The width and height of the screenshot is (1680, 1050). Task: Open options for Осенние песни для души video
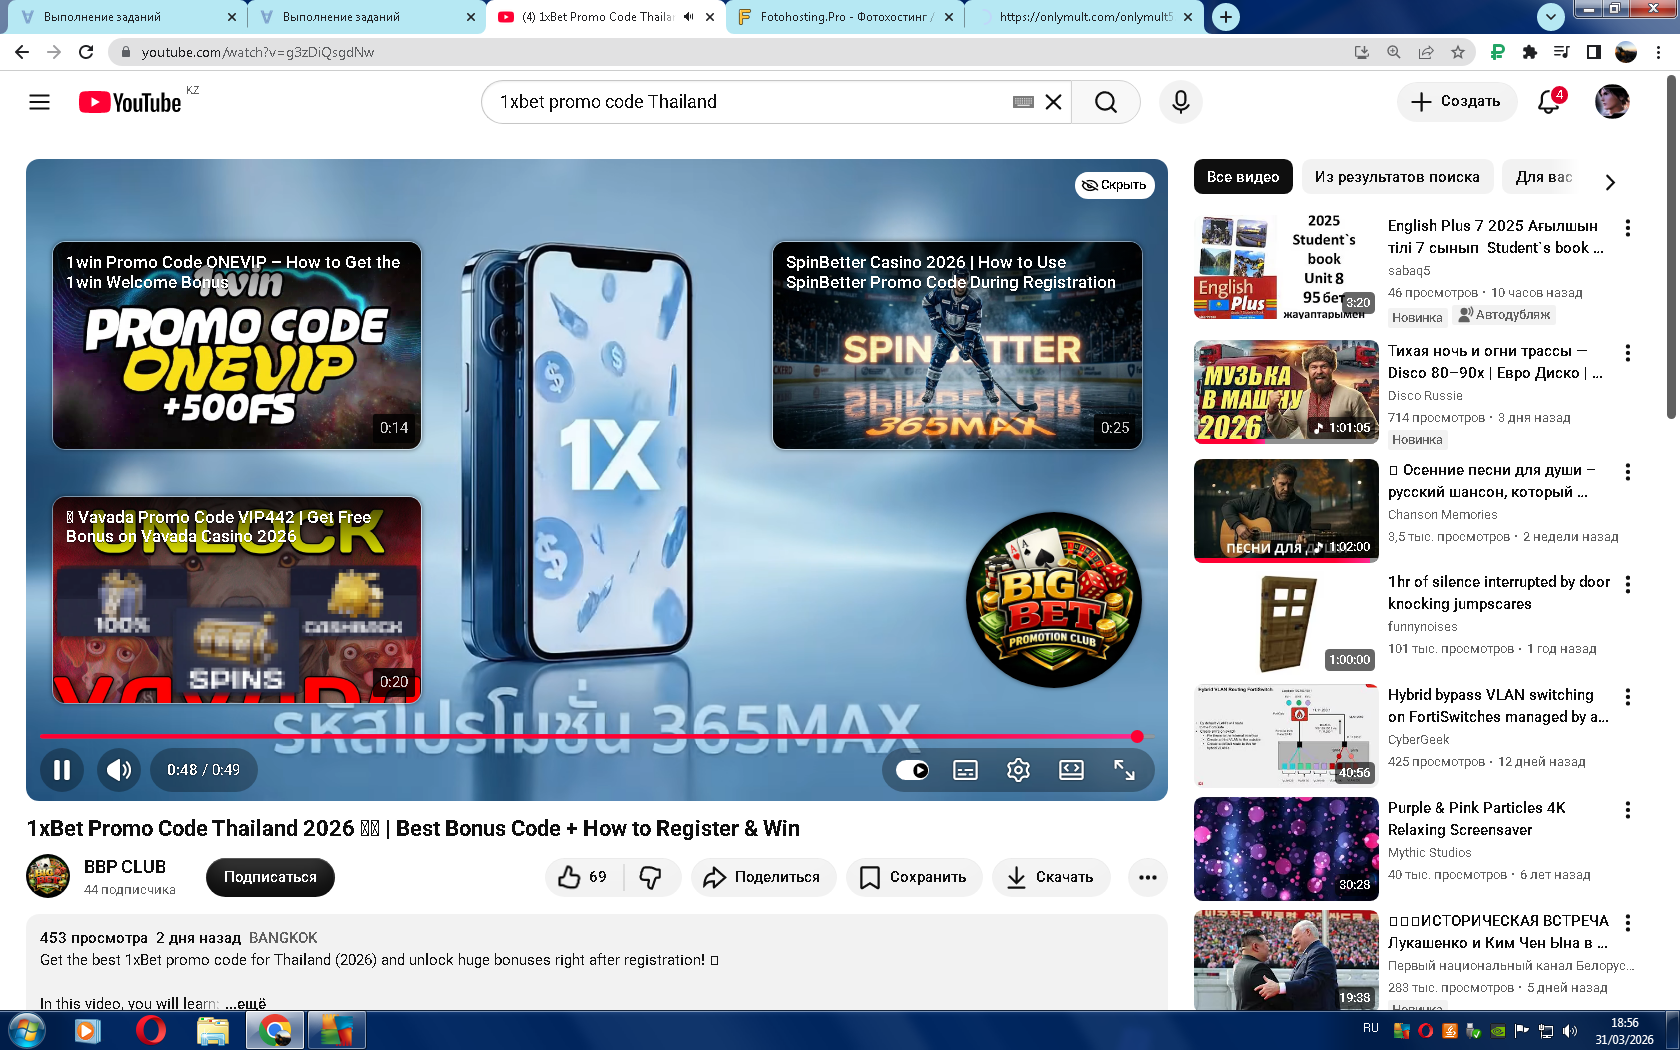point(1628,472)
